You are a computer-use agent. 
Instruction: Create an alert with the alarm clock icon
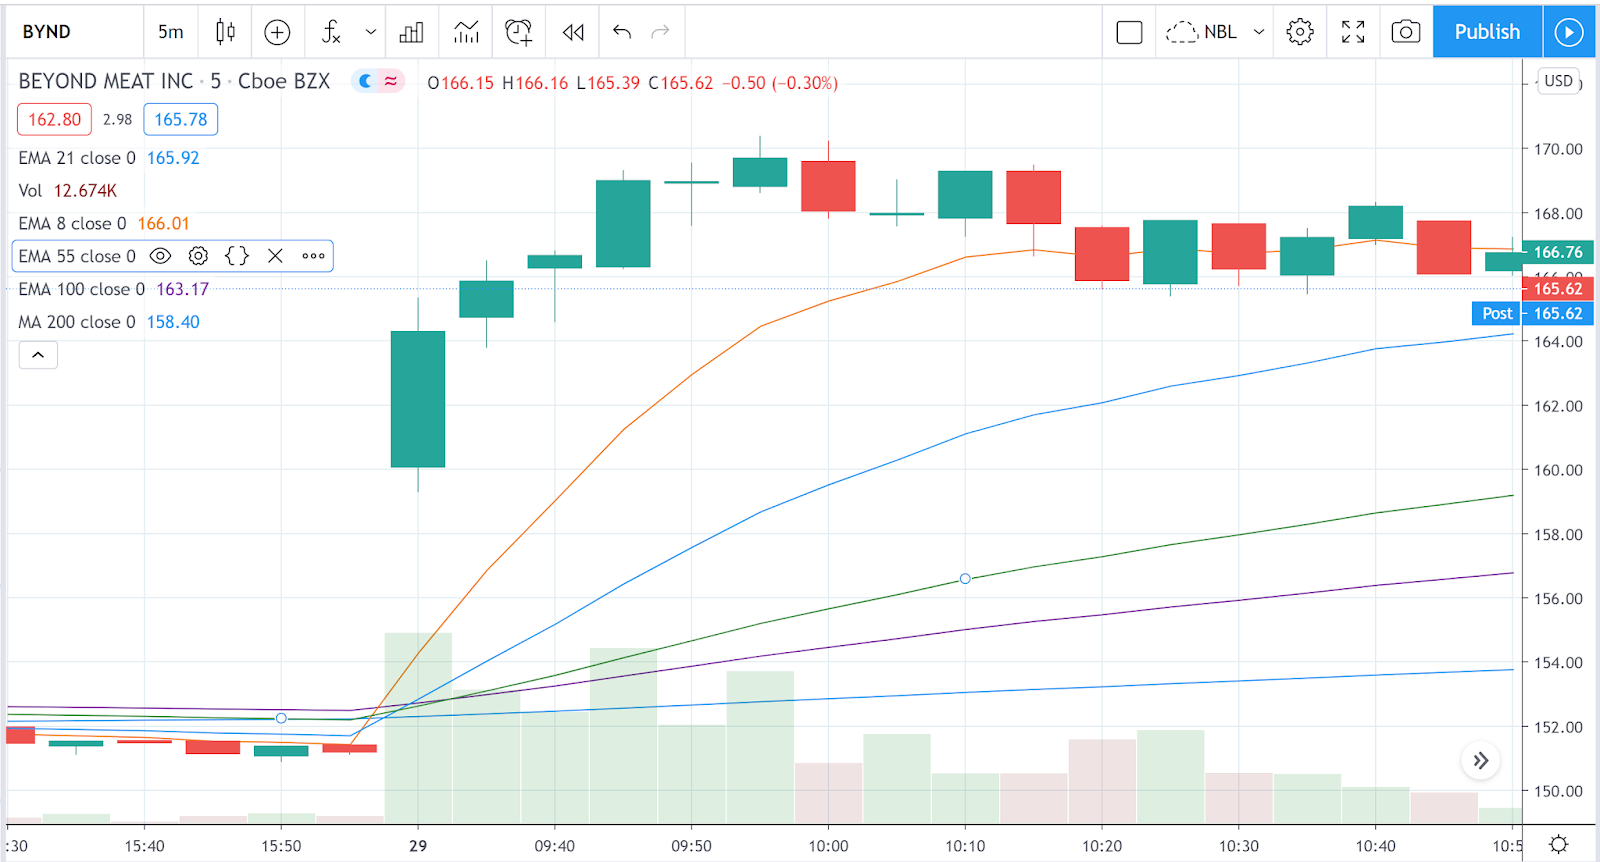[x=519, y=32]
